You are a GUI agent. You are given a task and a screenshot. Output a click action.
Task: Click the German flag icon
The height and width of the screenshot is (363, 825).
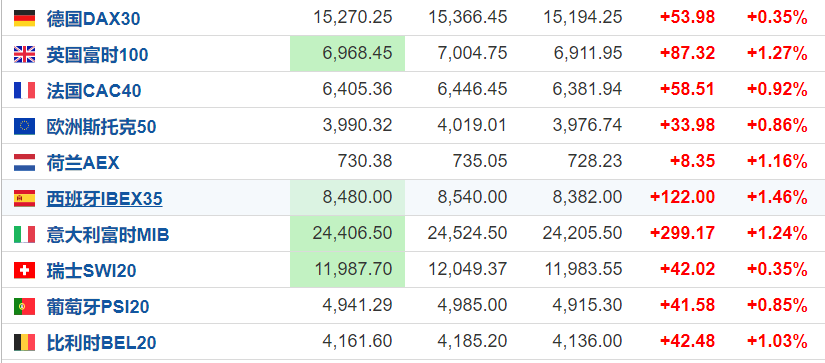(24, 18)
